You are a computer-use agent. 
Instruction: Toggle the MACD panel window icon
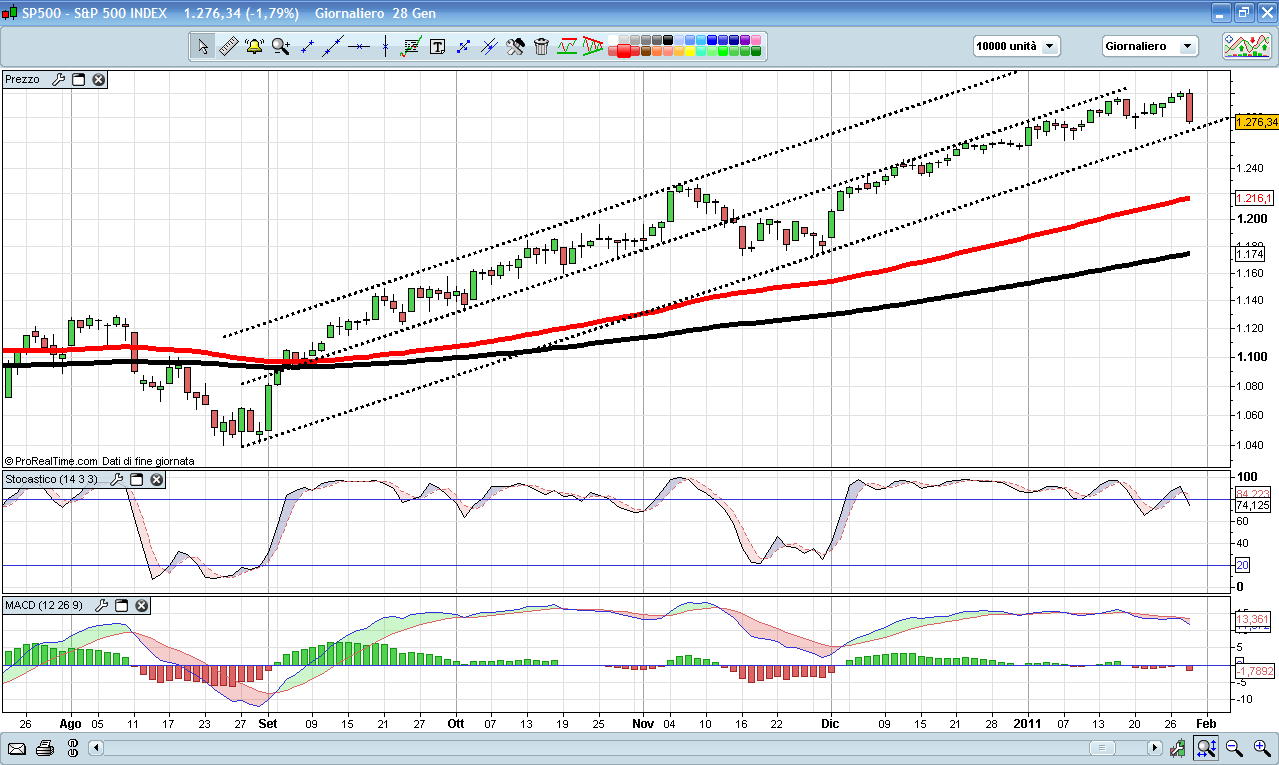(122, 605)
